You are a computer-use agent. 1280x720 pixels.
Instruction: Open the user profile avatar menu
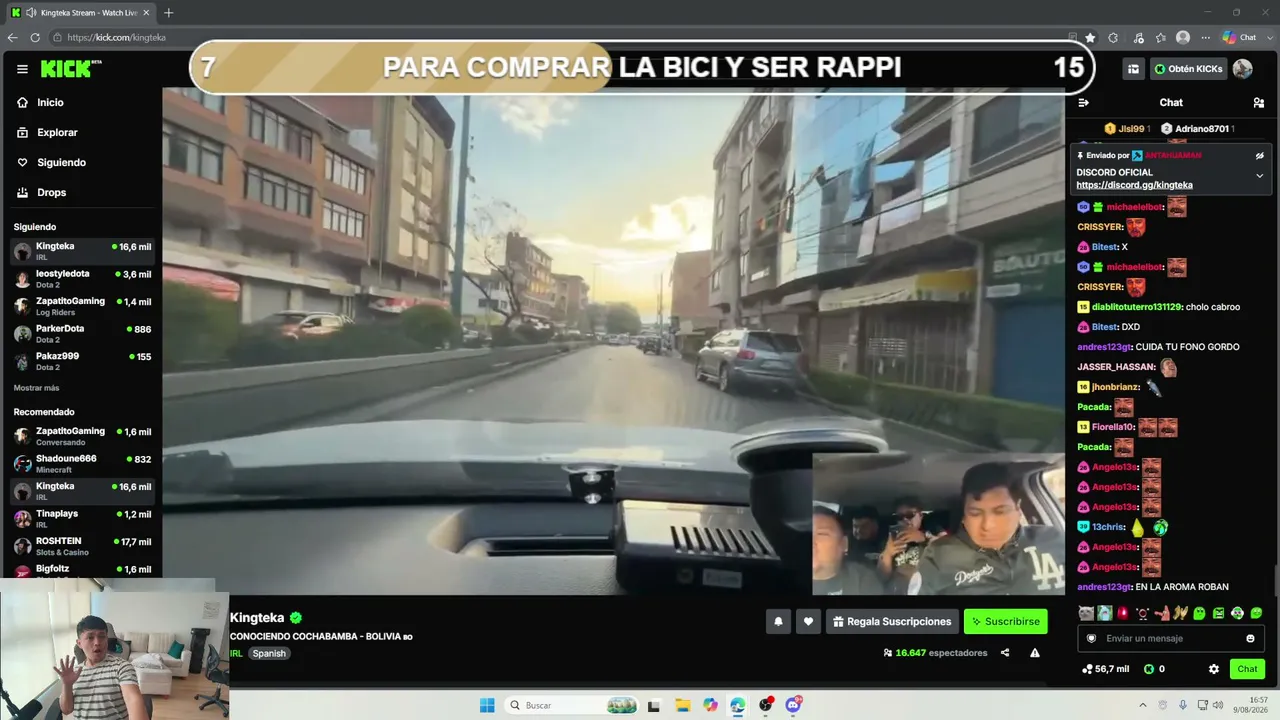(1243, 69)
